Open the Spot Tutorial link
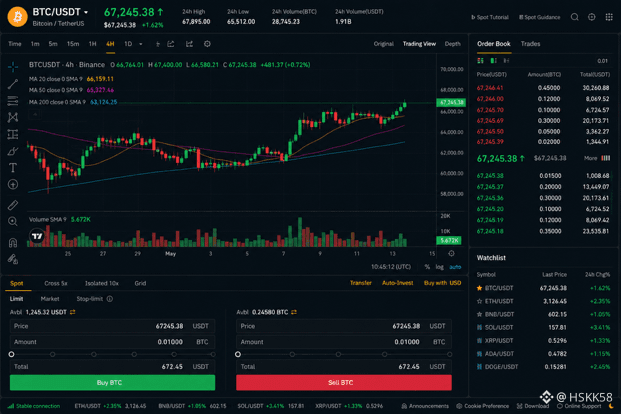Image resolution: width=621 pixels, height=414 pixels. tap(490, 17)
